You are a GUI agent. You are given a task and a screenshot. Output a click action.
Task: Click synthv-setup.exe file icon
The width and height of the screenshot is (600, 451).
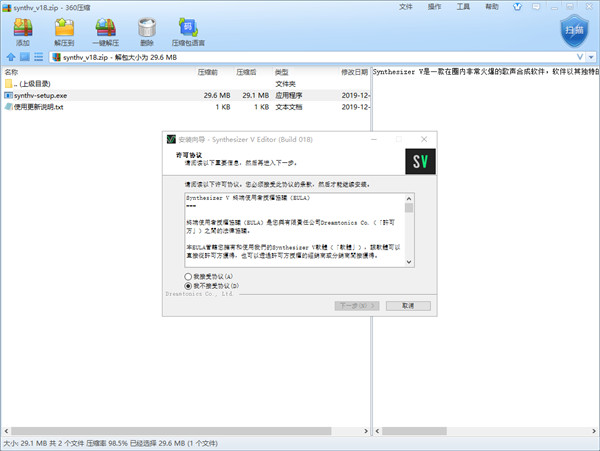(8, 95)
